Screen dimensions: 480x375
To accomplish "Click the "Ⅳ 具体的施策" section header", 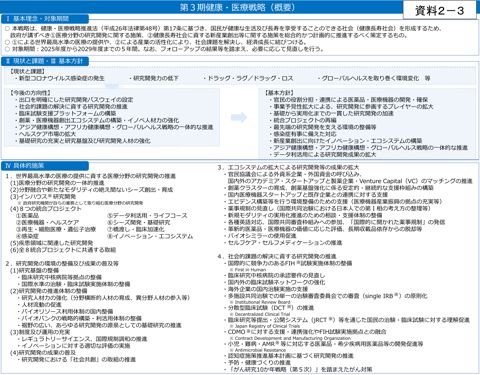I will pyautogui.click(x=45, y=166).
